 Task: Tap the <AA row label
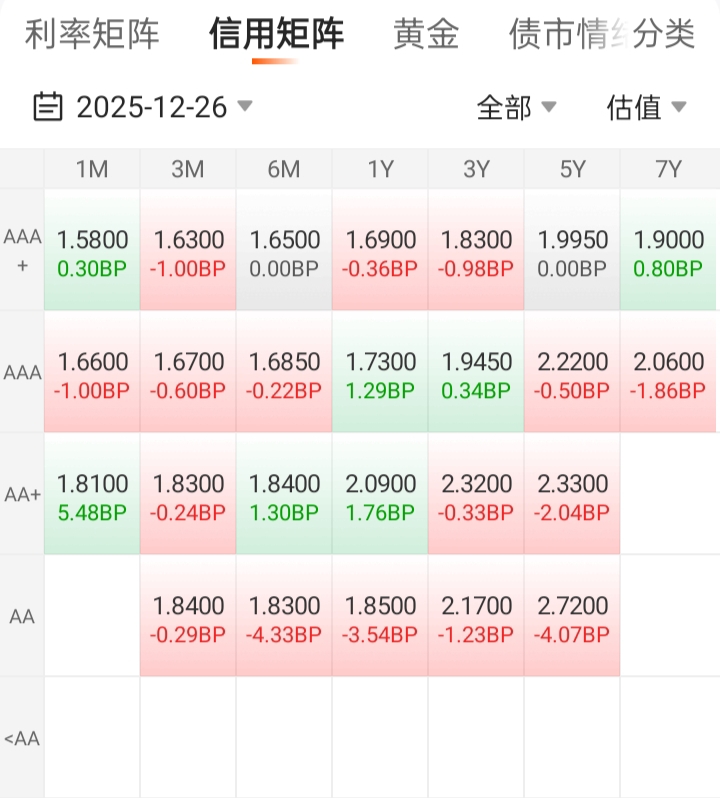(22, 738)
